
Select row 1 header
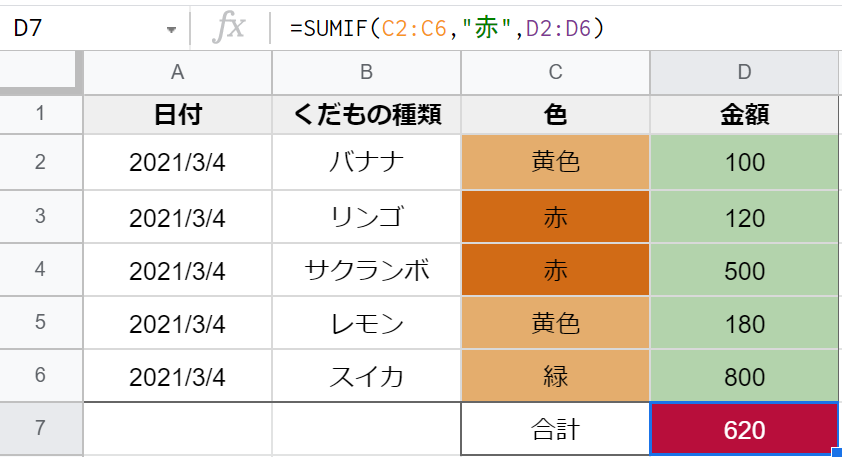click(40, 113)
